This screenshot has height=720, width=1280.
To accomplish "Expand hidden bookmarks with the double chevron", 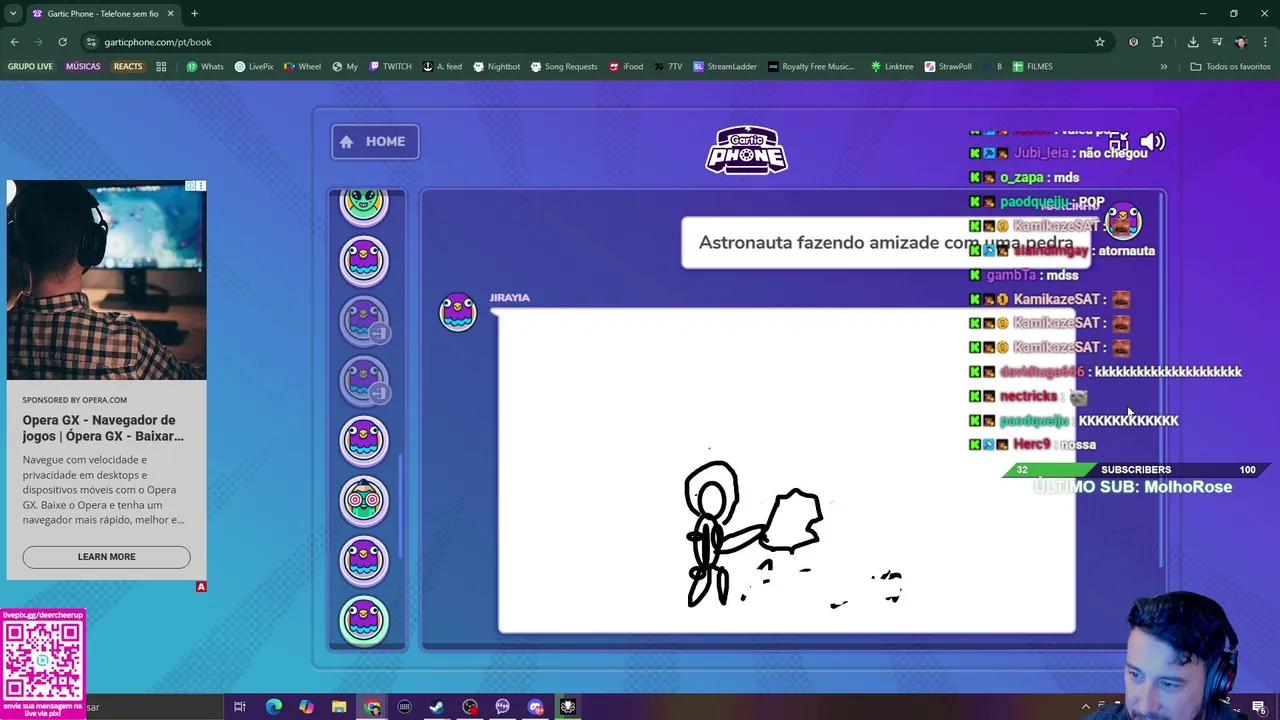I will [1163, 67].
